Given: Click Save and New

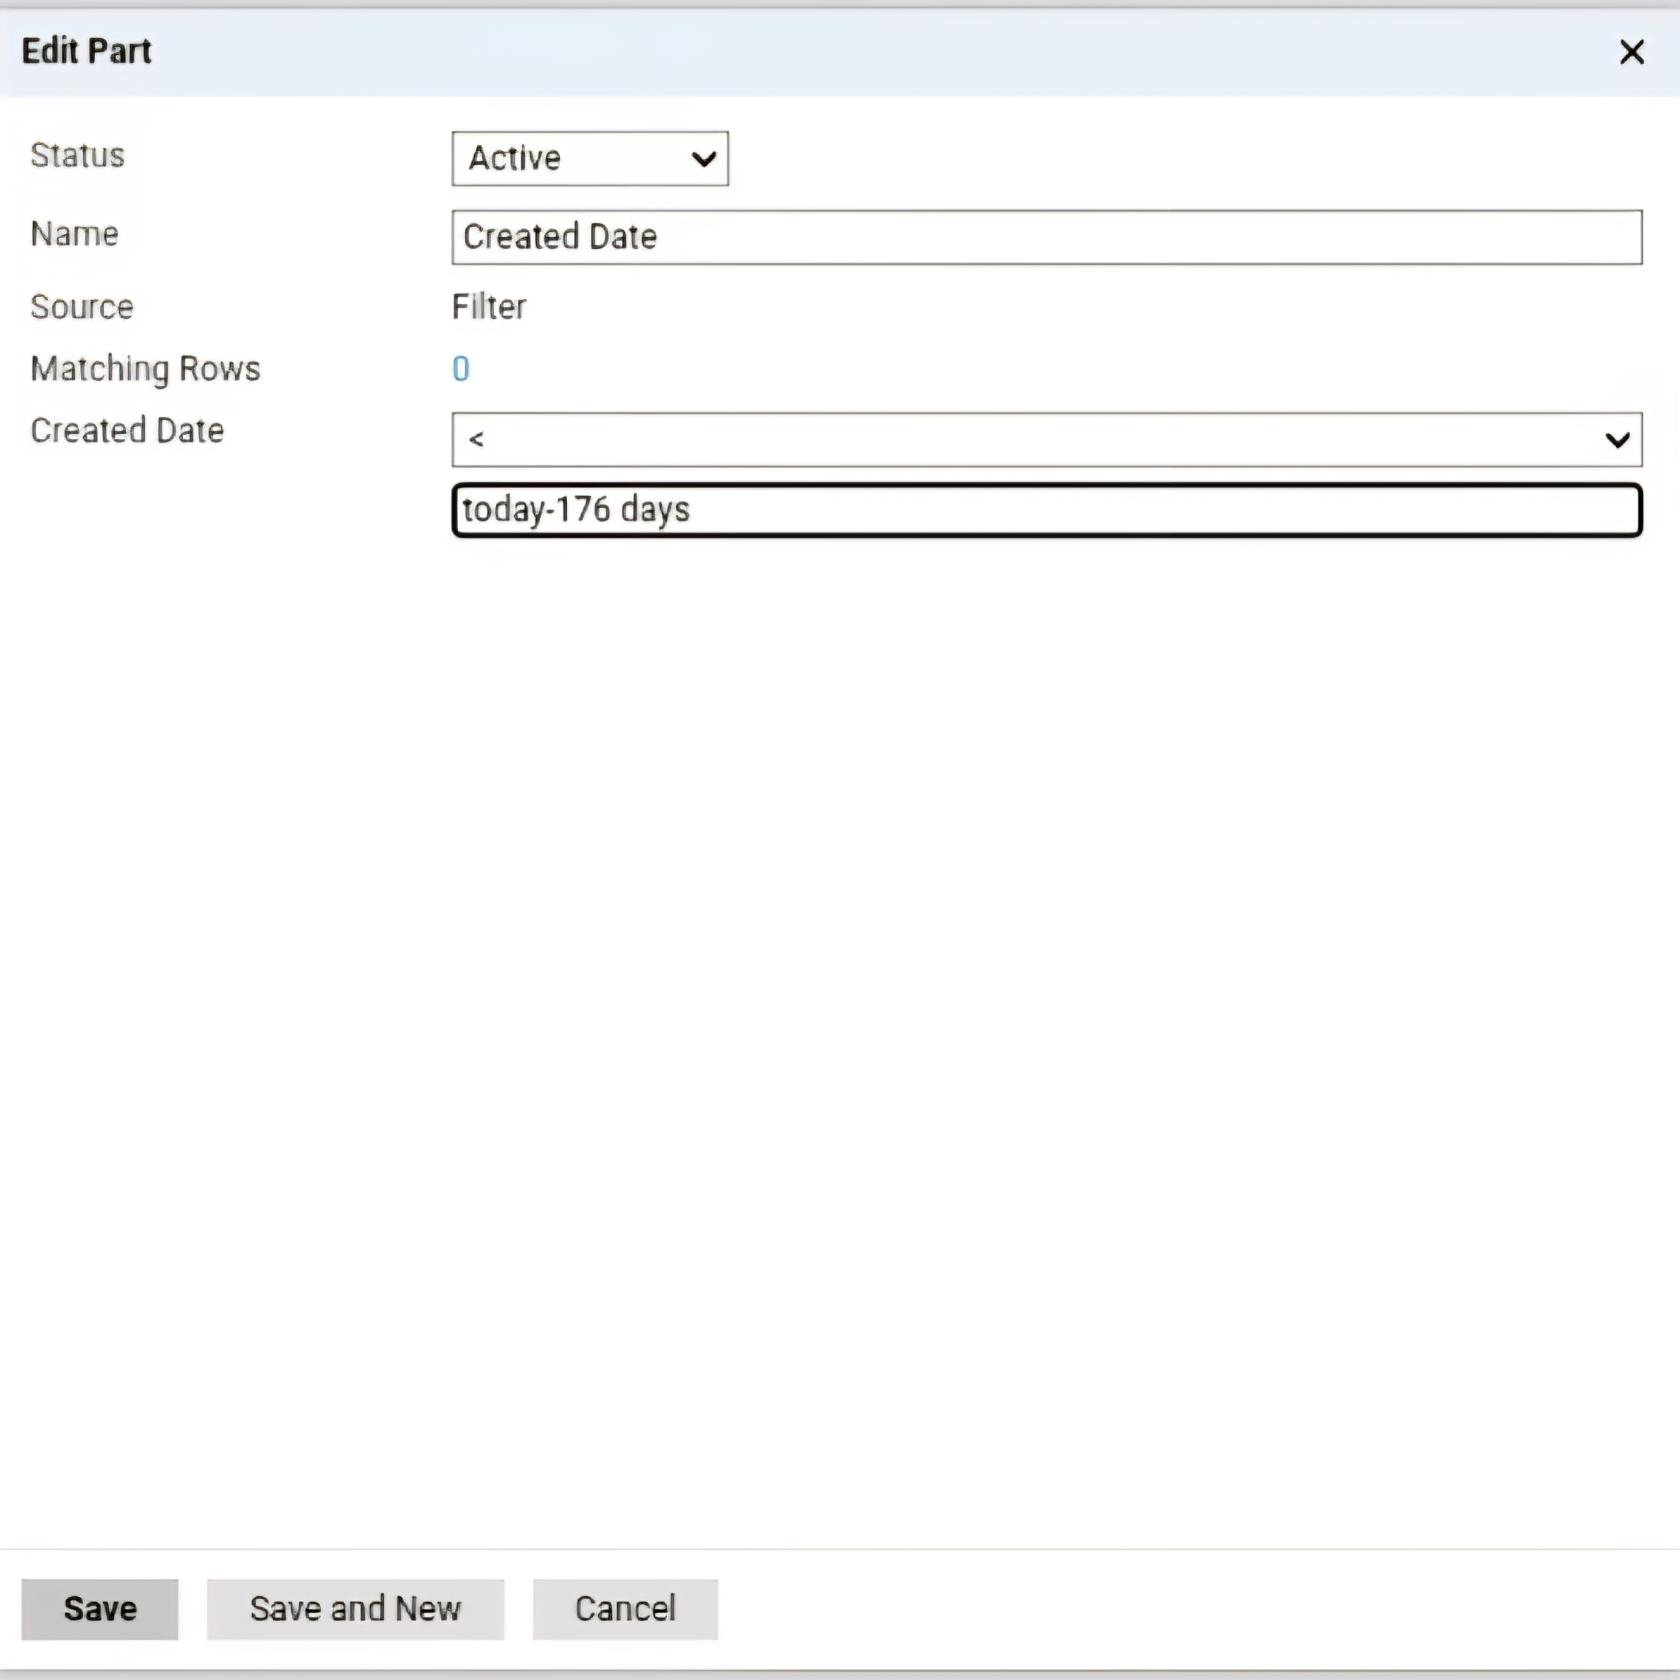Looking at the screenshot, I should pyautogui.click(x=355, y=1609).
